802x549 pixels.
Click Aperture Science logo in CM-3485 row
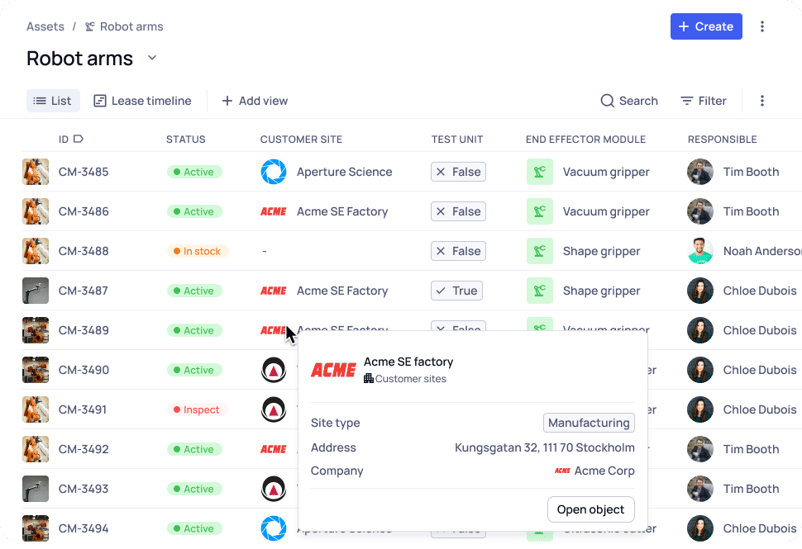[x=274, y=171]
